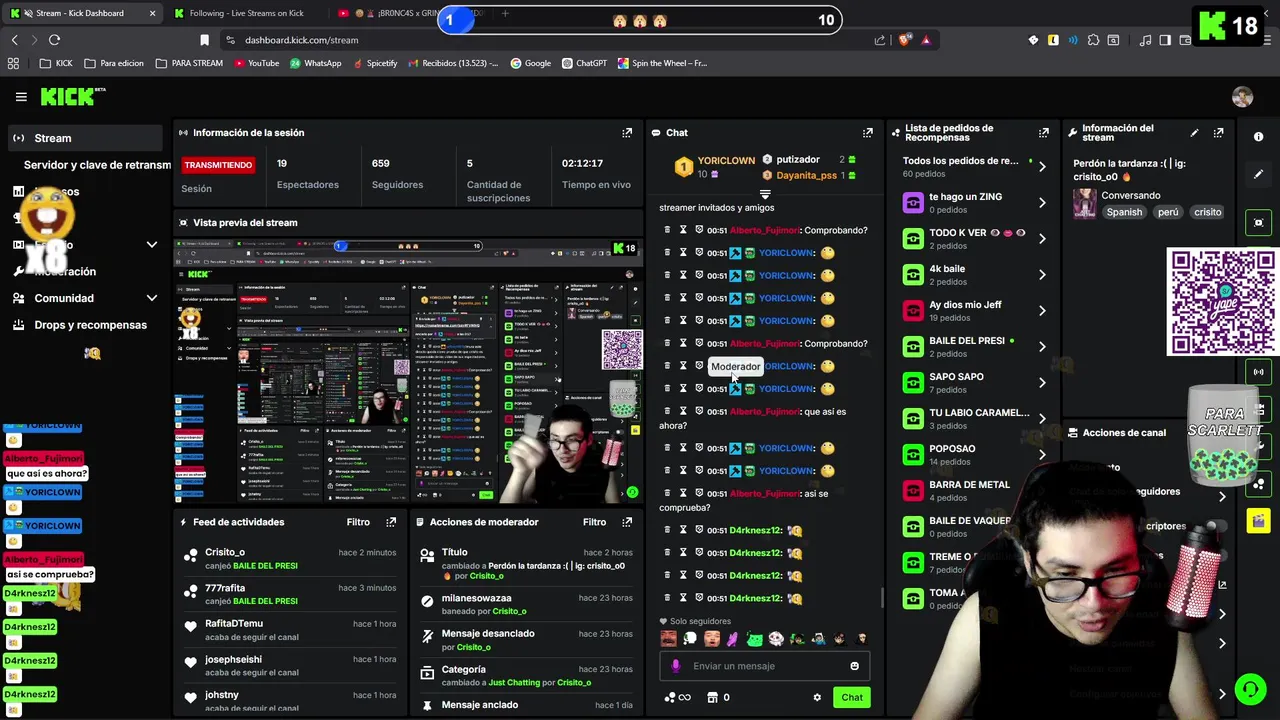
Task: Open Crisito_o entry in activity feed
Action: click(290, 558)
